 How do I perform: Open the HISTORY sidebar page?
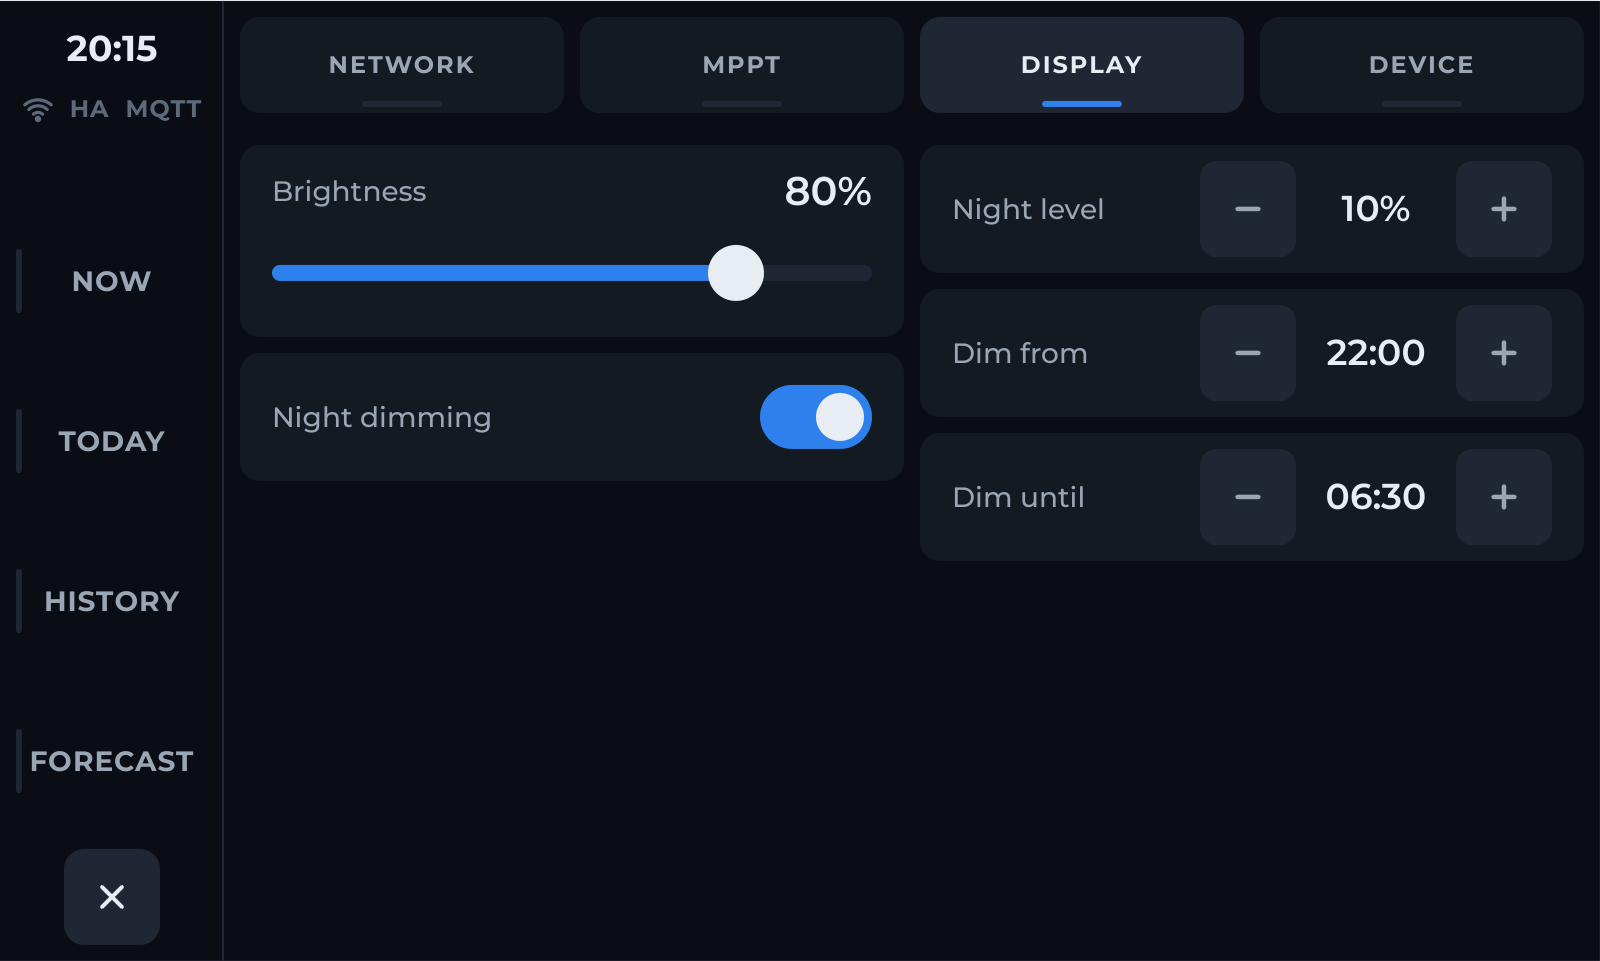point(112,601)
